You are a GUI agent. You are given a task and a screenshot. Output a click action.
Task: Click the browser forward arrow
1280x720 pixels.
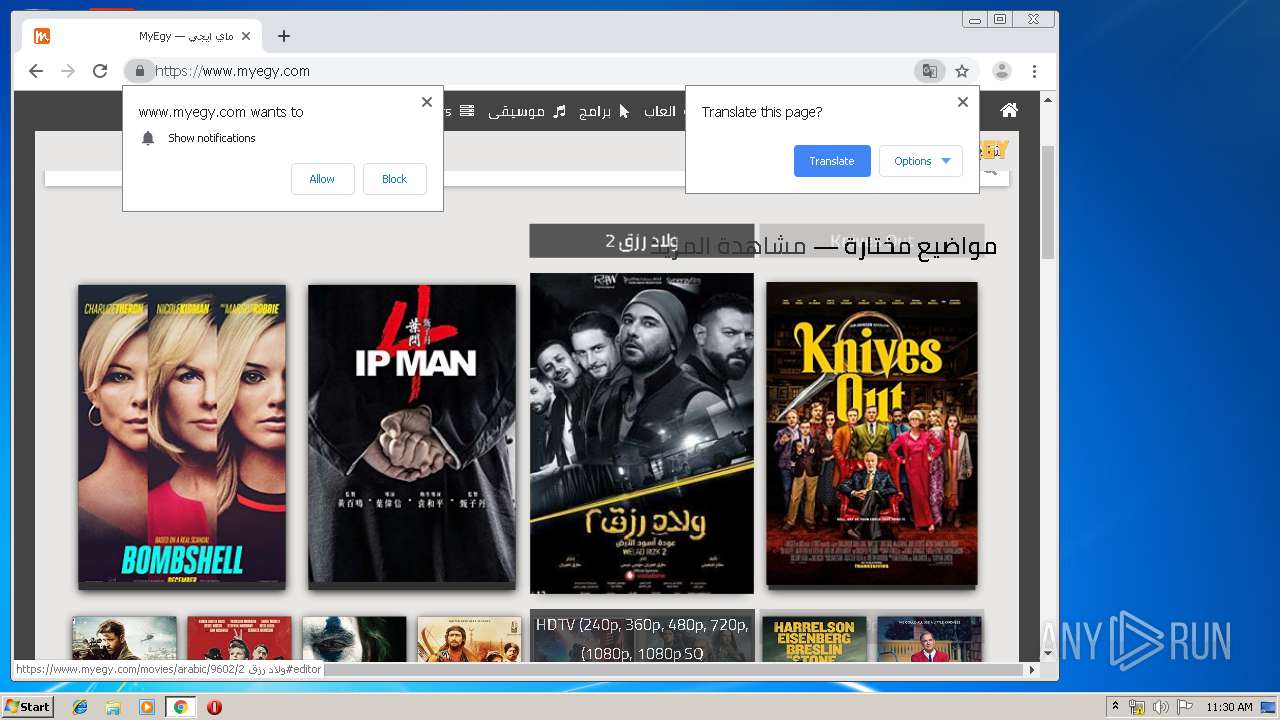tap(68, 71)
